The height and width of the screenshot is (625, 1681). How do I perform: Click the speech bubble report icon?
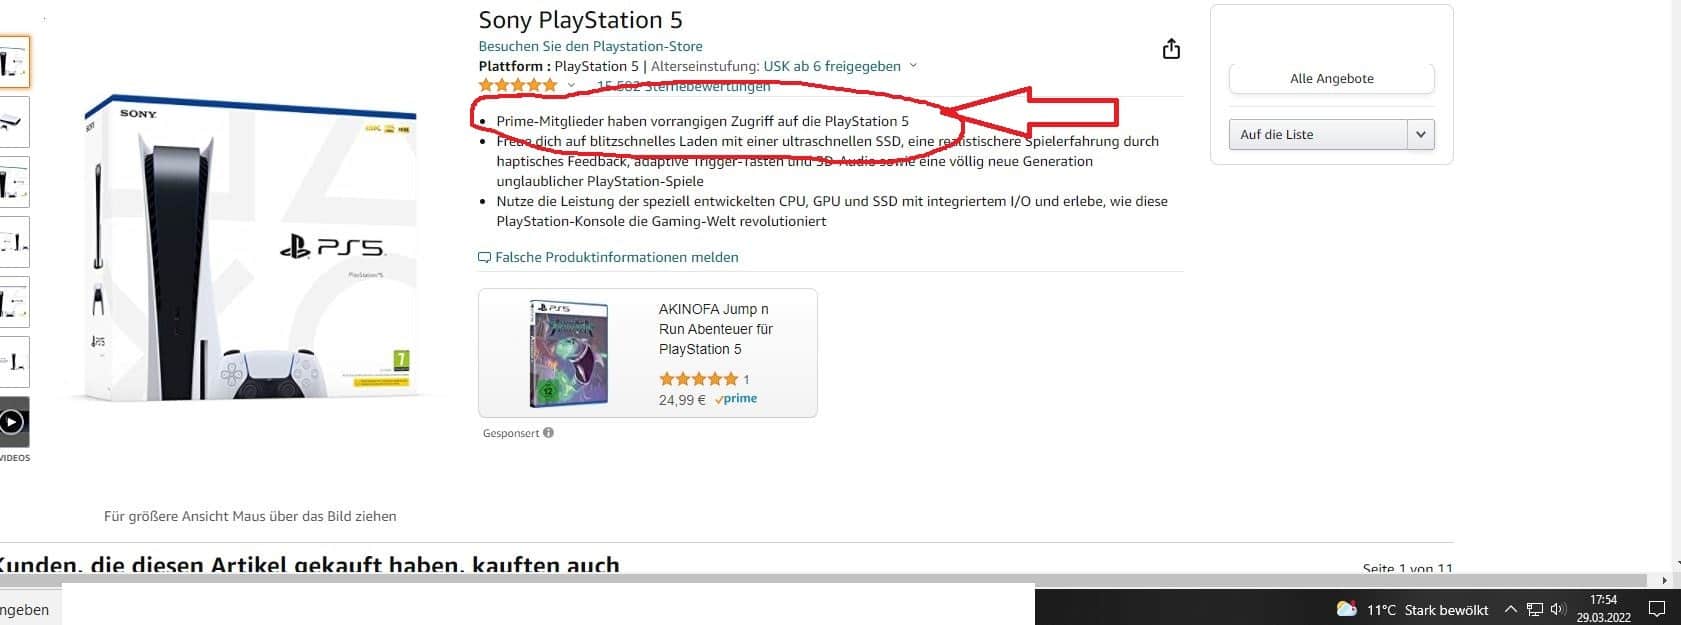click(x=484, y=258)
